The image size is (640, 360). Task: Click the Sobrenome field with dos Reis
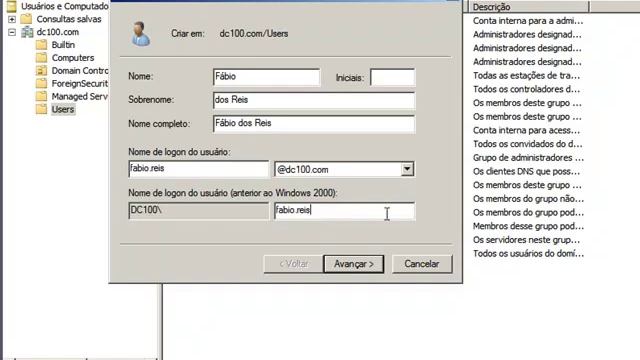point(314,100)
